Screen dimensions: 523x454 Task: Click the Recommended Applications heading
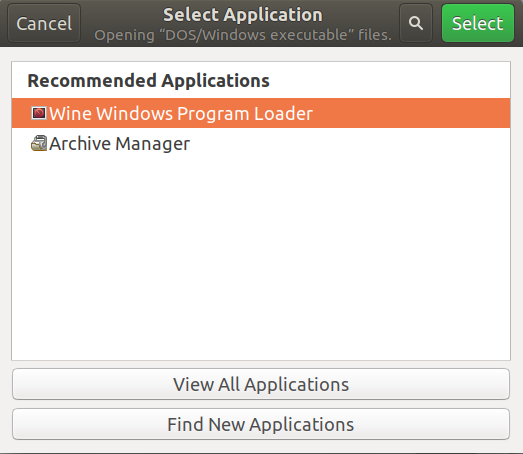point(148,81)
